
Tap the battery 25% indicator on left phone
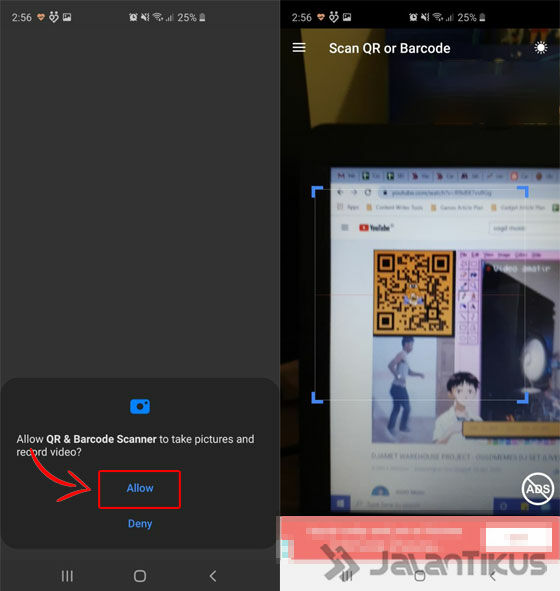click(191, 17)
